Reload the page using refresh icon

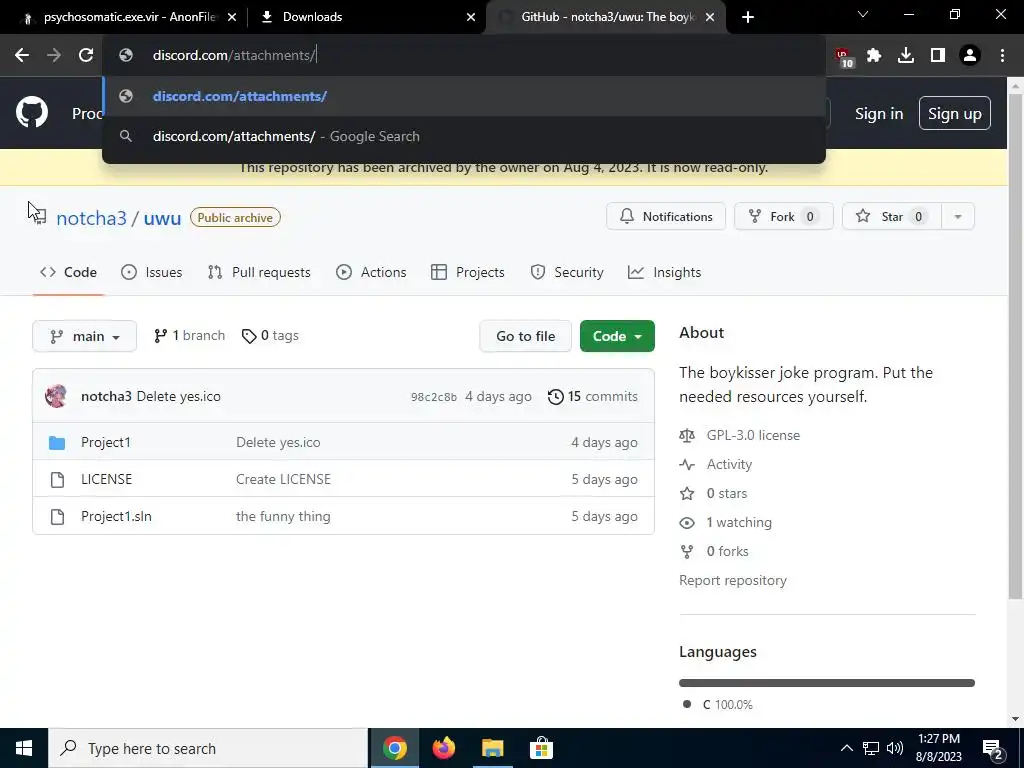[x=86, y=56]
